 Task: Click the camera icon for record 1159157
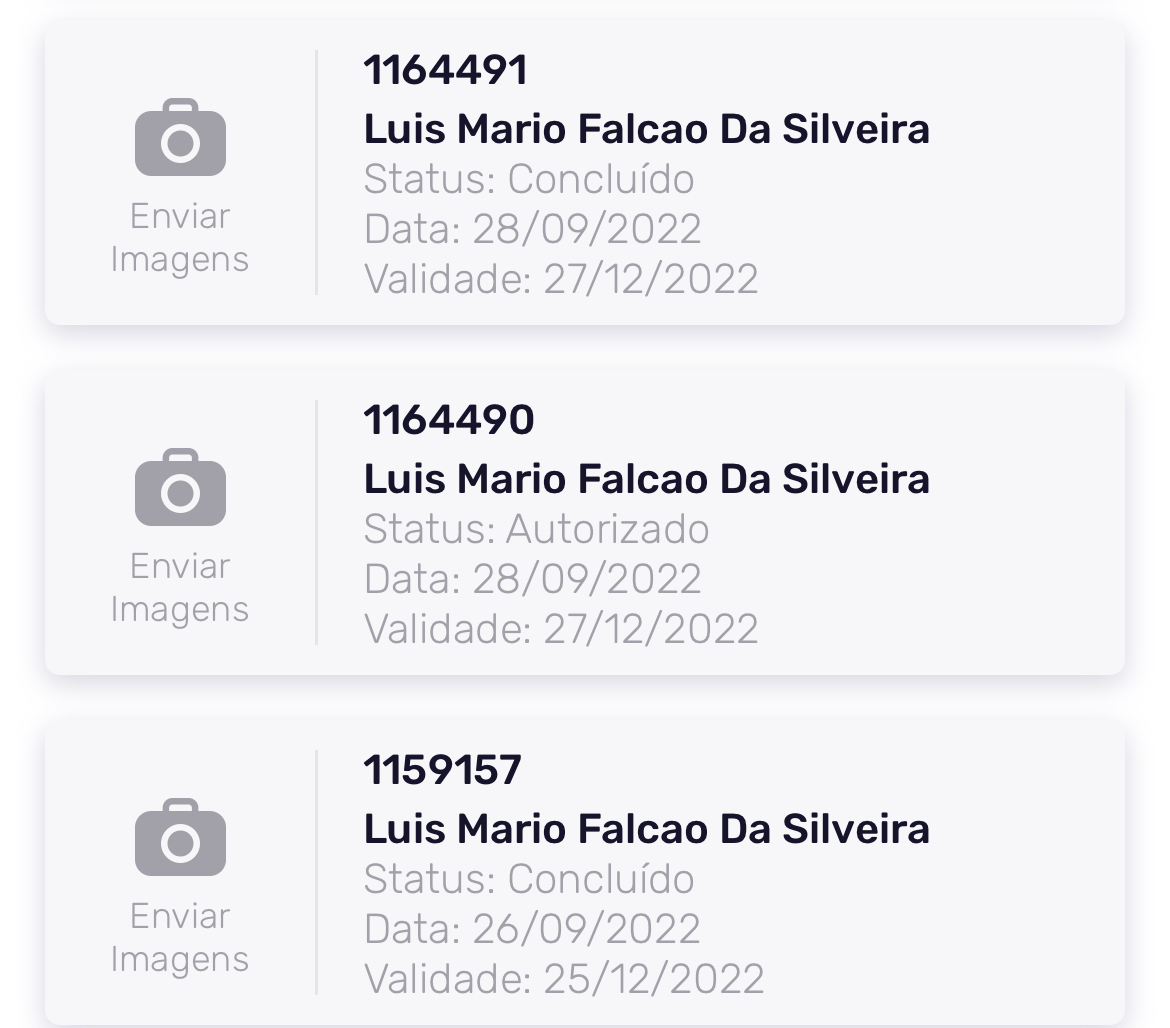point(180,838)
